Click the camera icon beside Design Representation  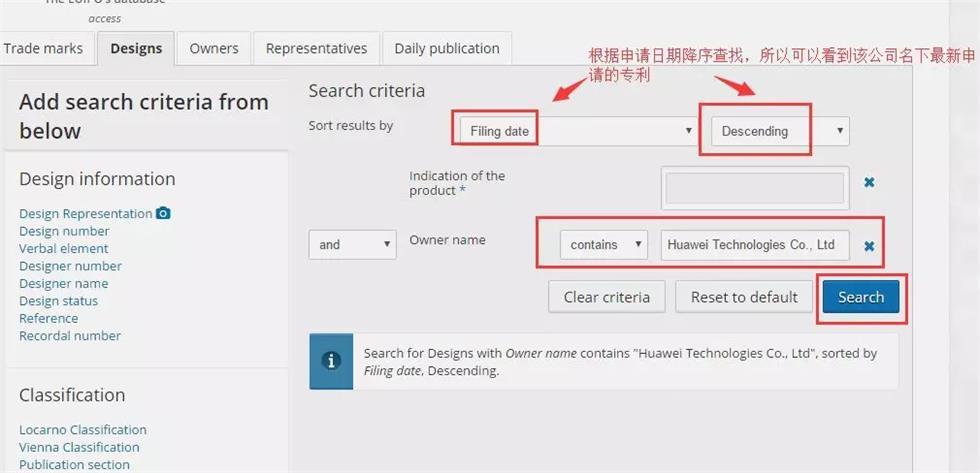pos(163,213)
